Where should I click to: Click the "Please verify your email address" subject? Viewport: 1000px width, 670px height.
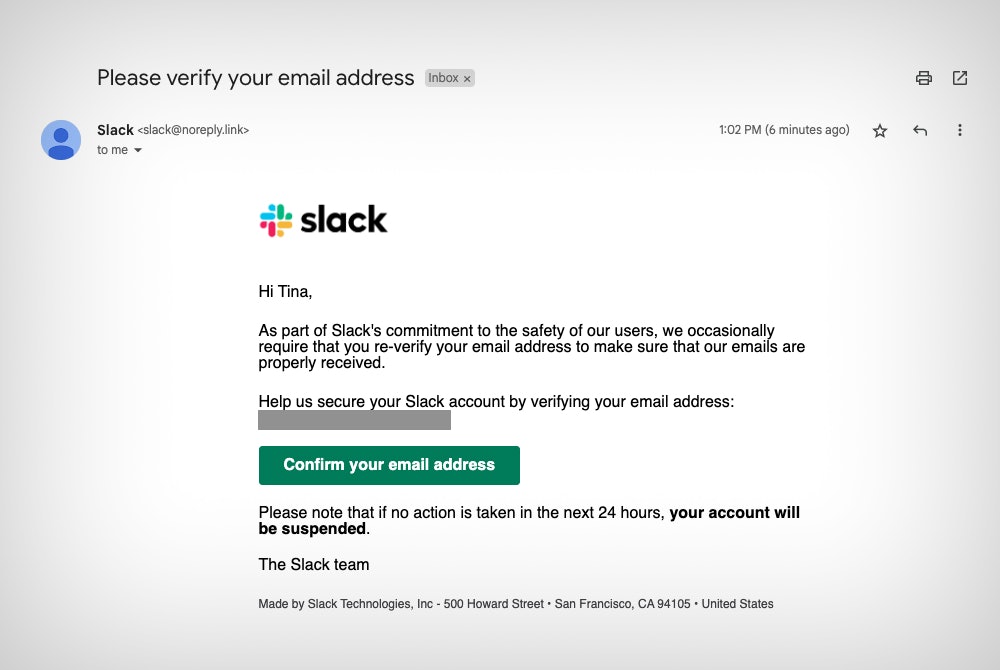[255, 77]
